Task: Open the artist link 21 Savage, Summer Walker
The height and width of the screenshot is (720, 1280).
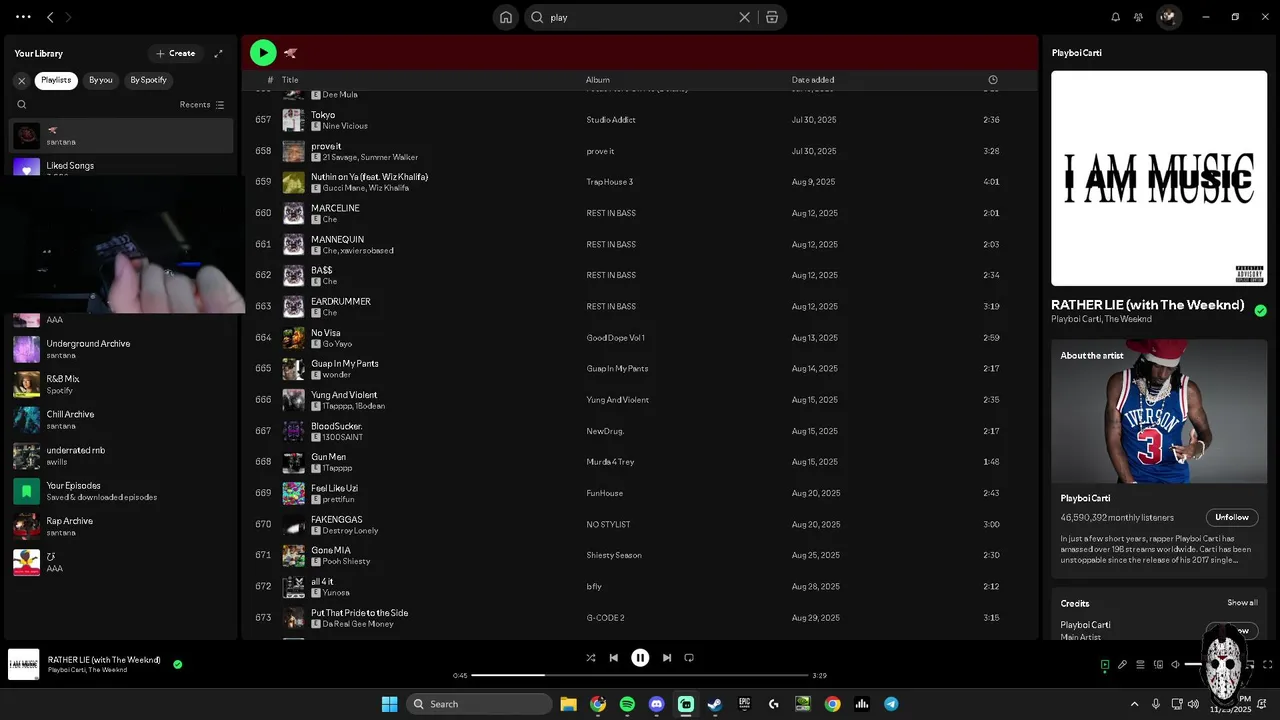Action: pyautogui.click(x=370, y=157)
